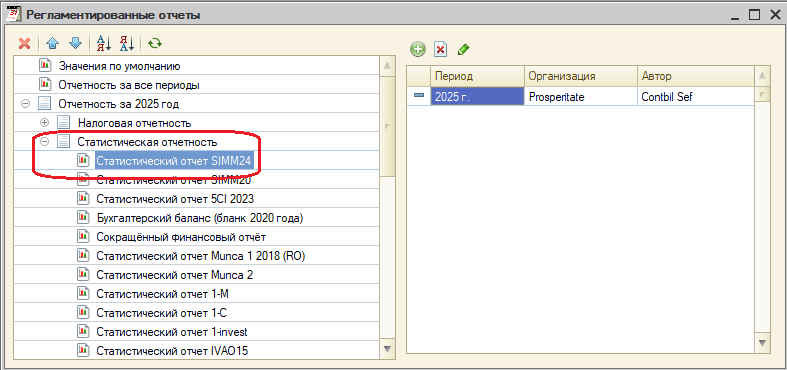Image resolution: width=787 pixels, height=370 pixels.
Task: Select Статистический отчет Munca 1 2018 (RO)
Action: point(201,256)
